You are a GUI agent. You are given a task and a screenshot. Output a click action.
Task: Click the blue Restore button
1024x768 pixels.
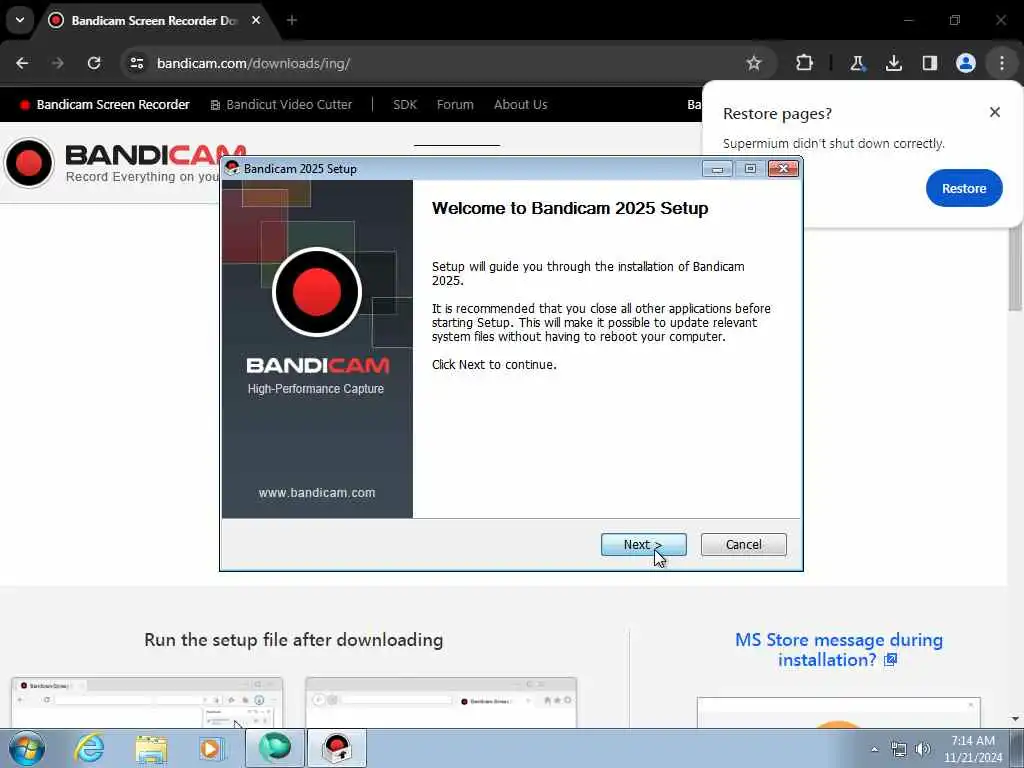point(964,188)
